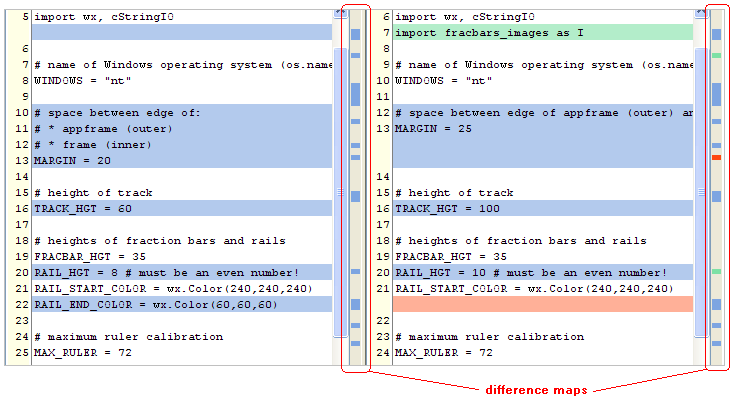
Task: Click the tall blue marker in right difference map
Action: coord(716,94)
